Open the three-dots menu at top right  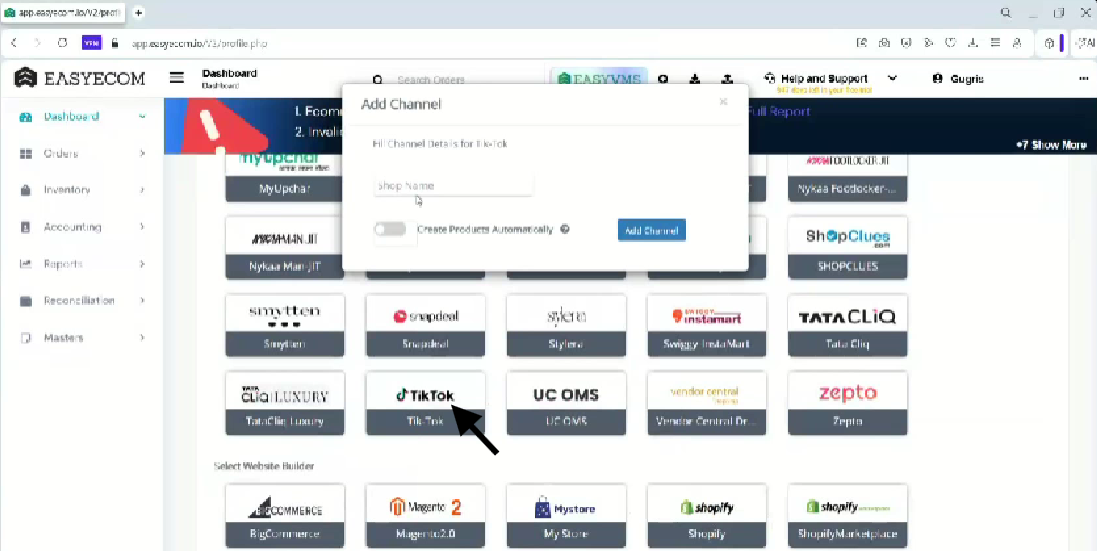coord(1083,79)
